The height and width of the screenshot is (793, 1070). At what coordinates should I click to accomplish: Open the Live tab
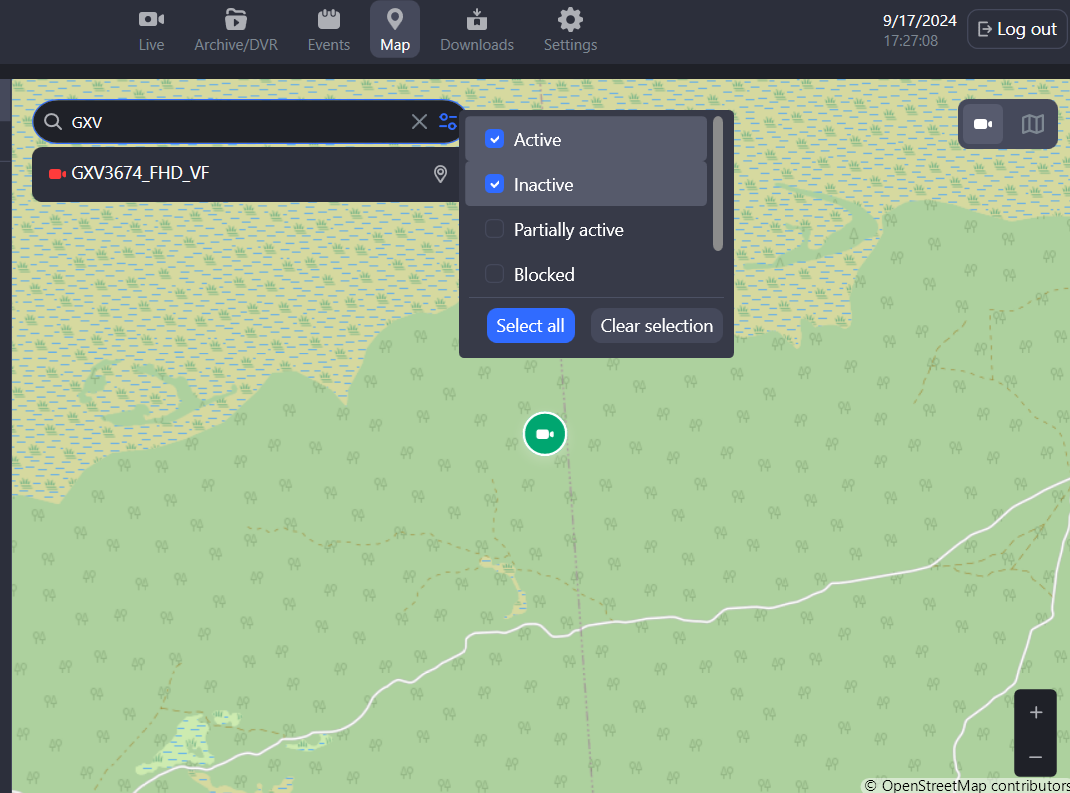151,30
